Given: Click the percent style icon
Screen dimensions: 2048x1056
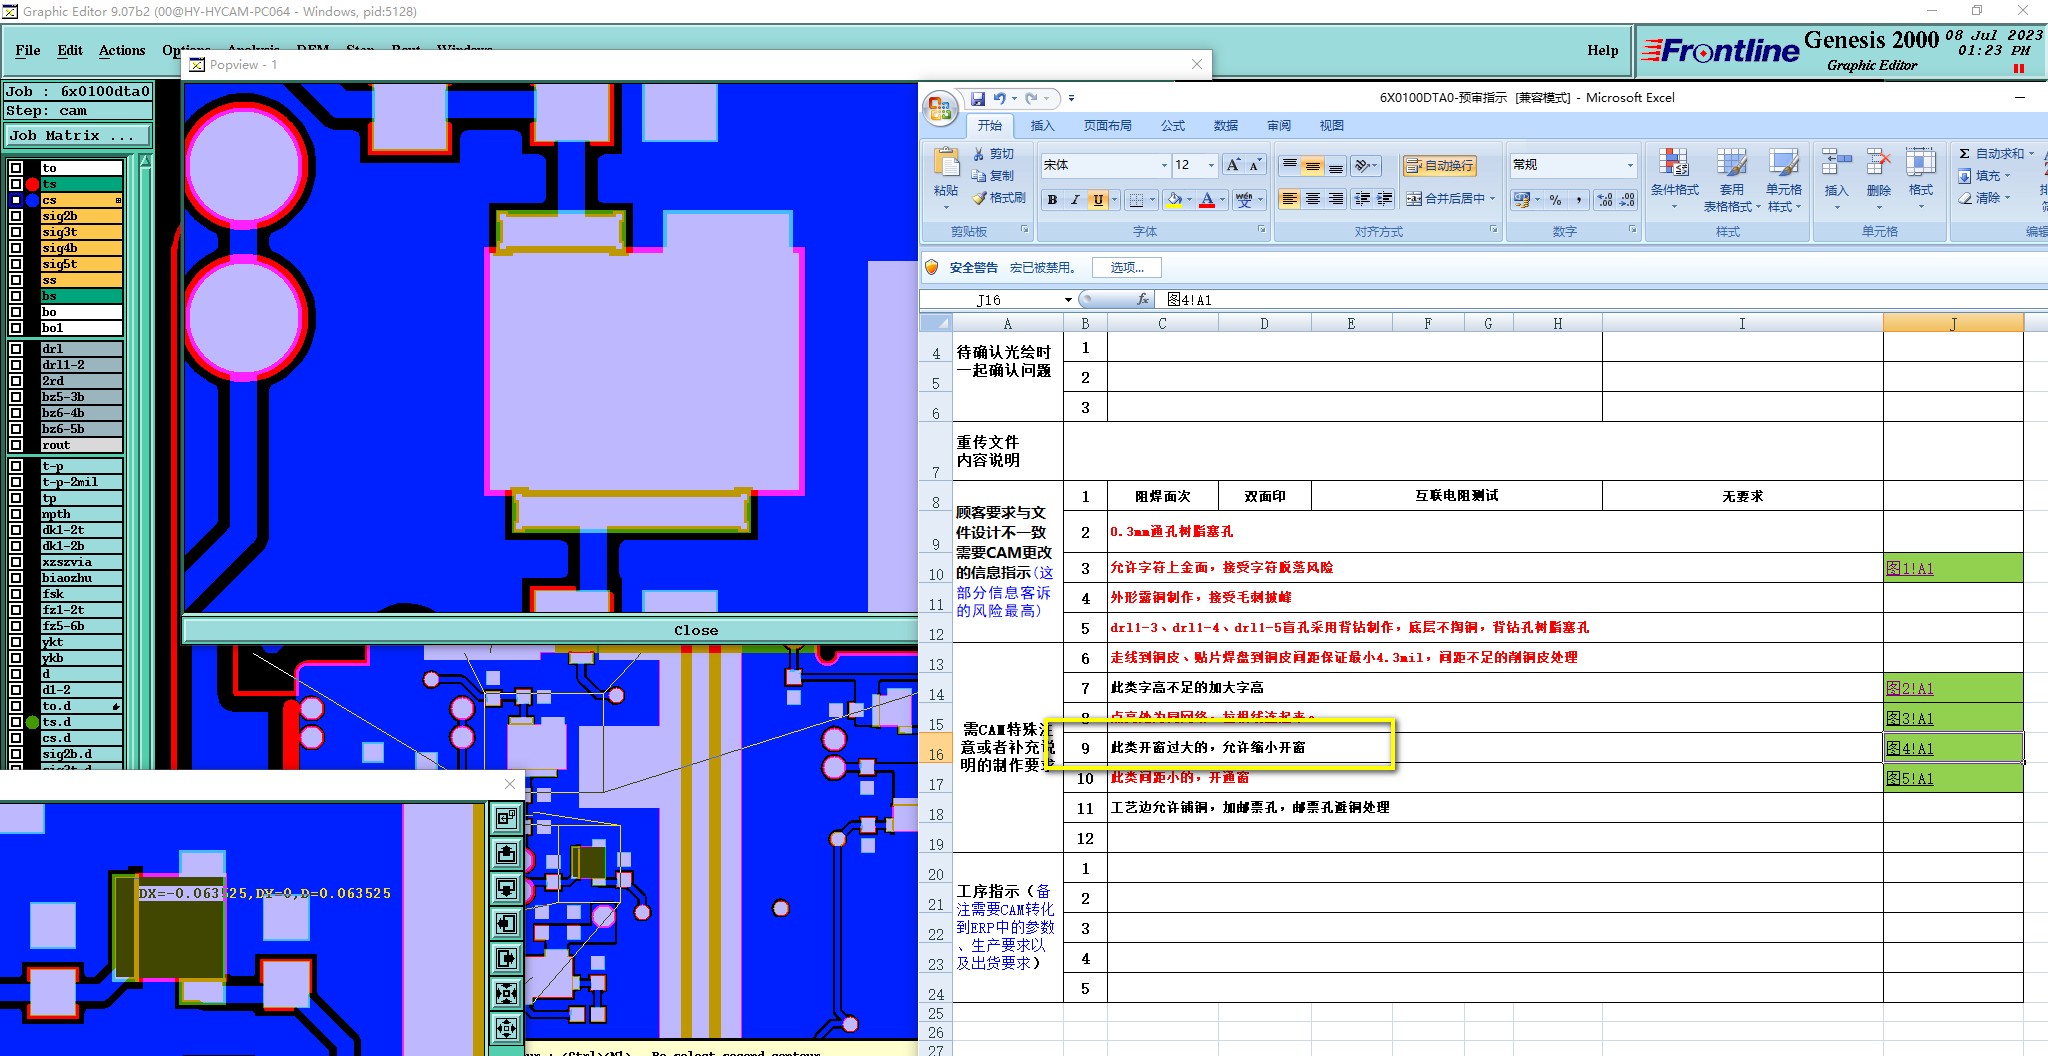Looking at the screenshot, I should [1556, 200].
